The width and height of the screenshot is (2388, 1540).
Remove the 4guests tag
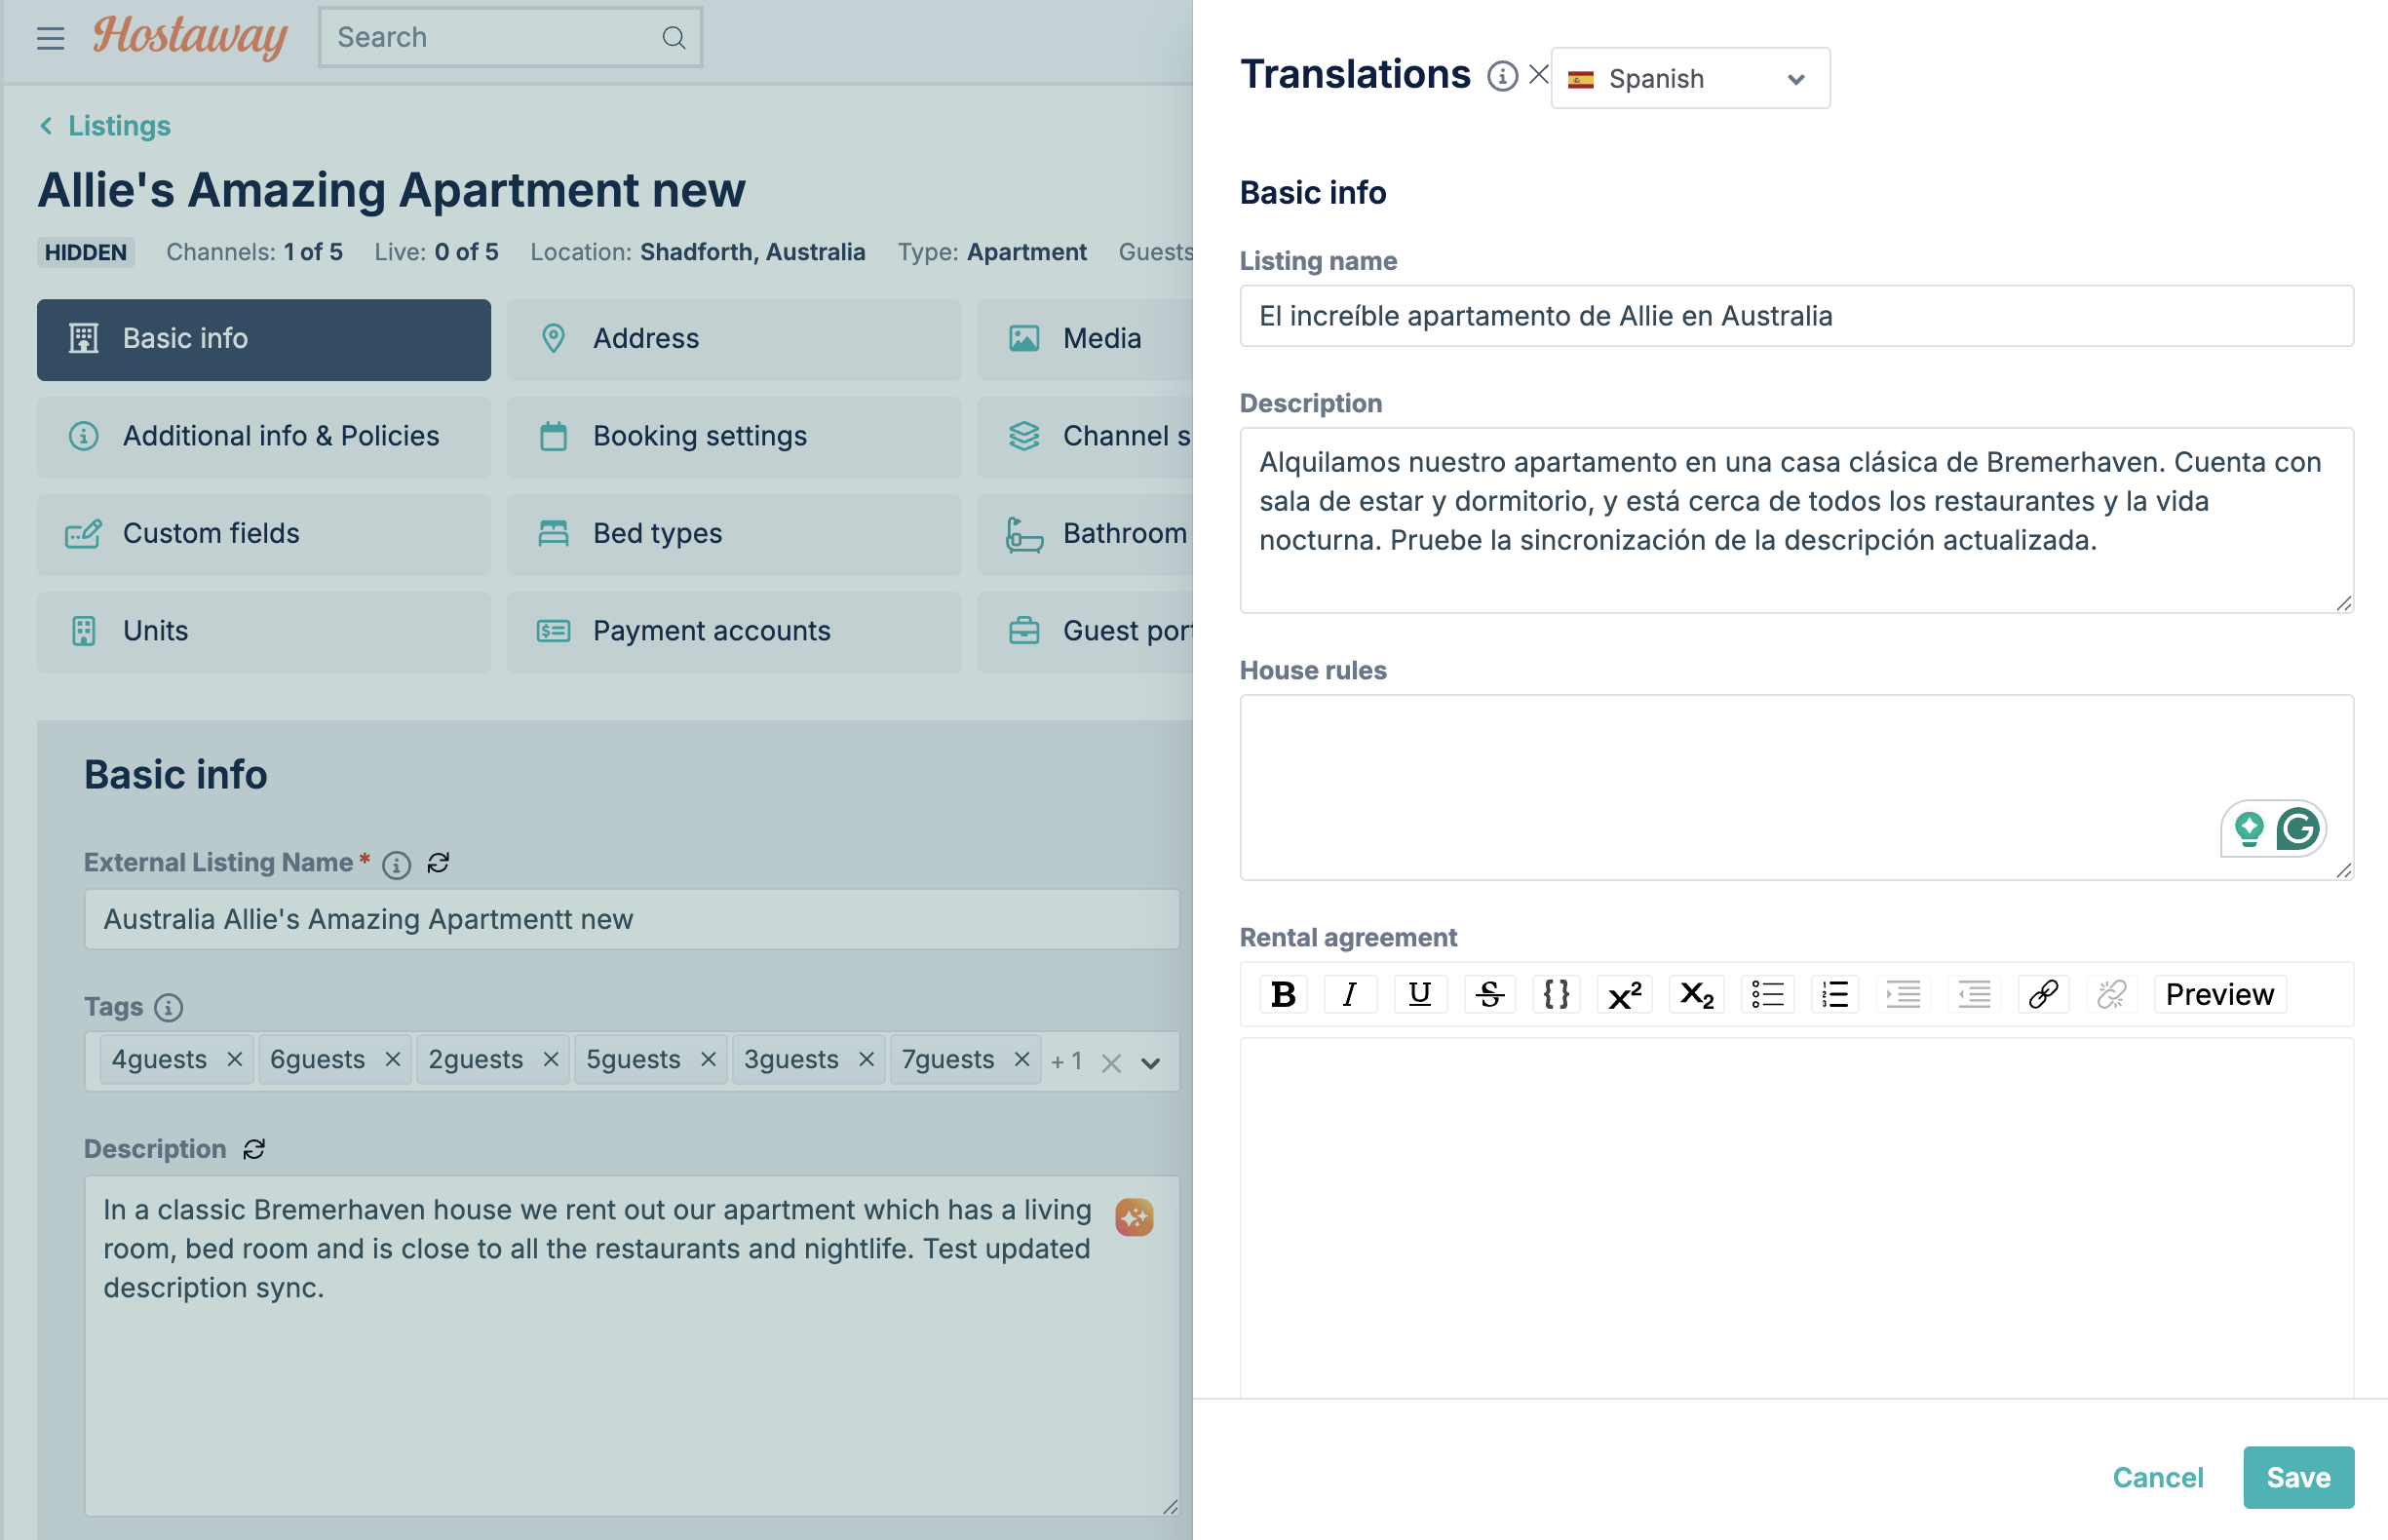235,1059
